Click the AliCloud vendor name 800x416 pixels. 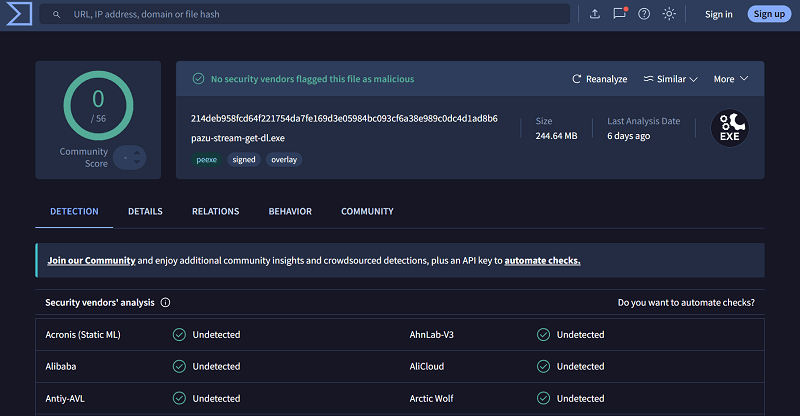427,366
